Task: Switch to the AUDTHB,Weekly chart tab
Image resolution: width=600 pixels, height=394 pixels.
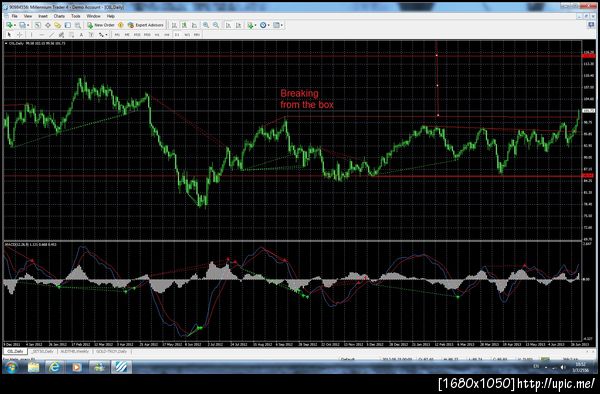Action: (x=75, y=351)
